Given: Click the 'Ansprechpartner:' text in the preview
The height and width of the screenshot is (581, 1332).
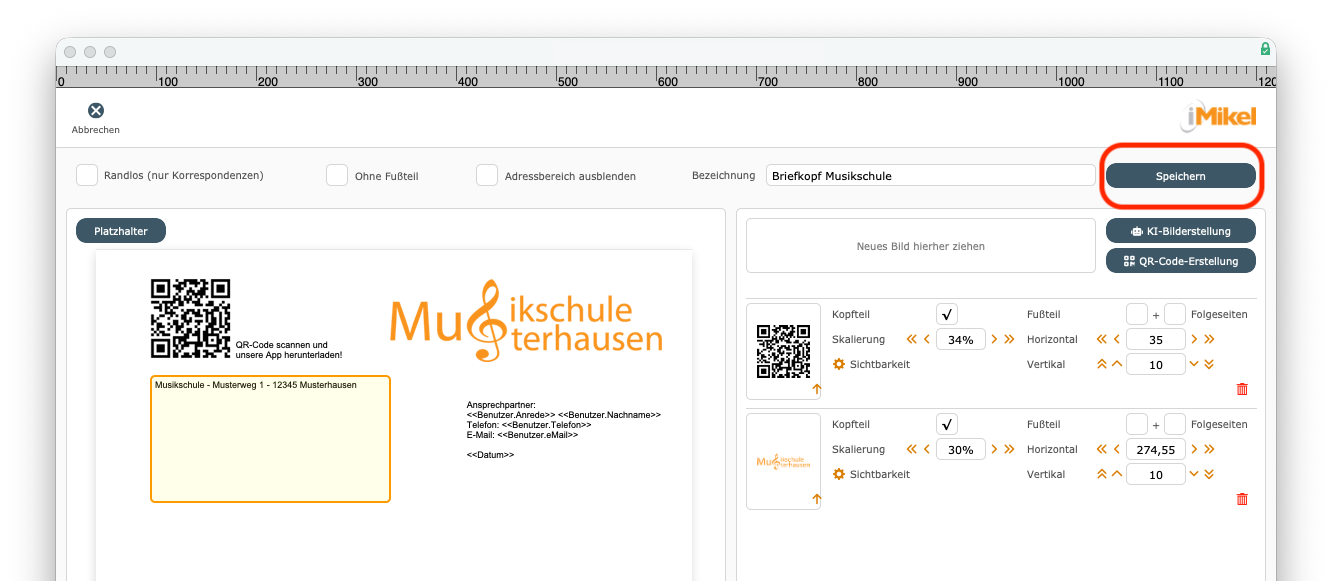Looking at the screenshot, I should 501,405.
